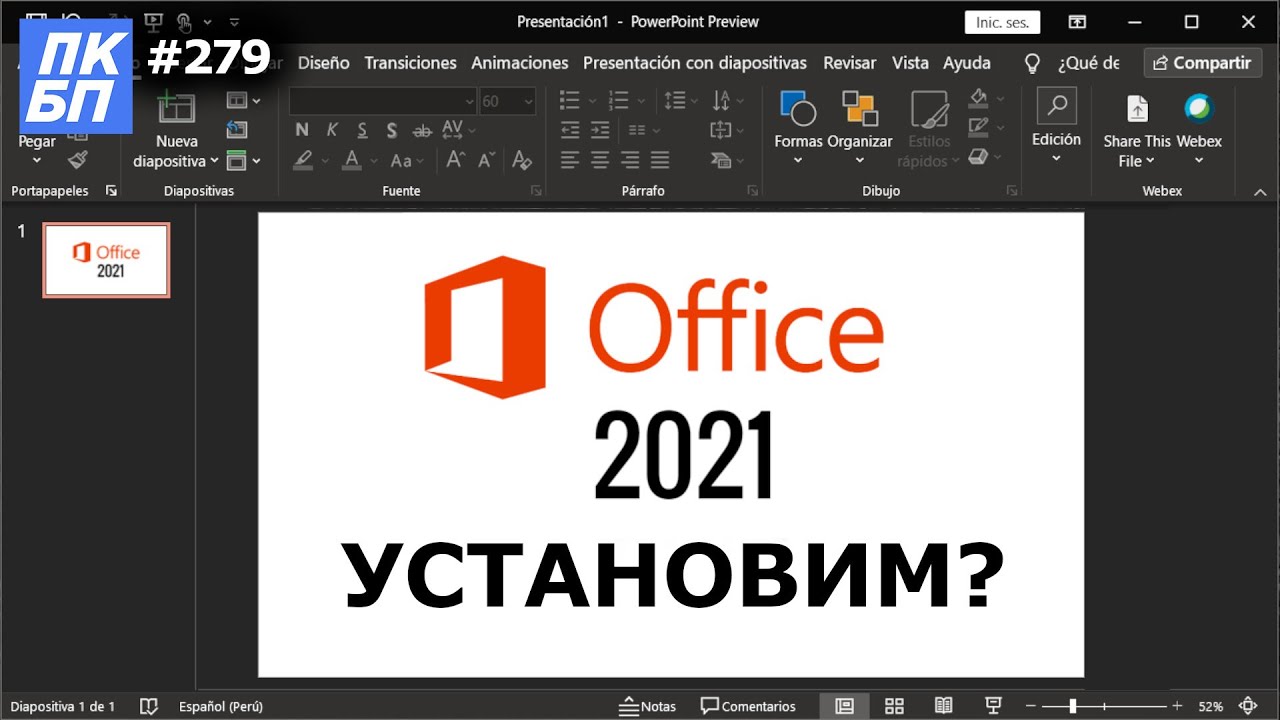Toggle underline (S) formatting
The width and height of the screenshot is (1280, 720).
coord(362,130)
